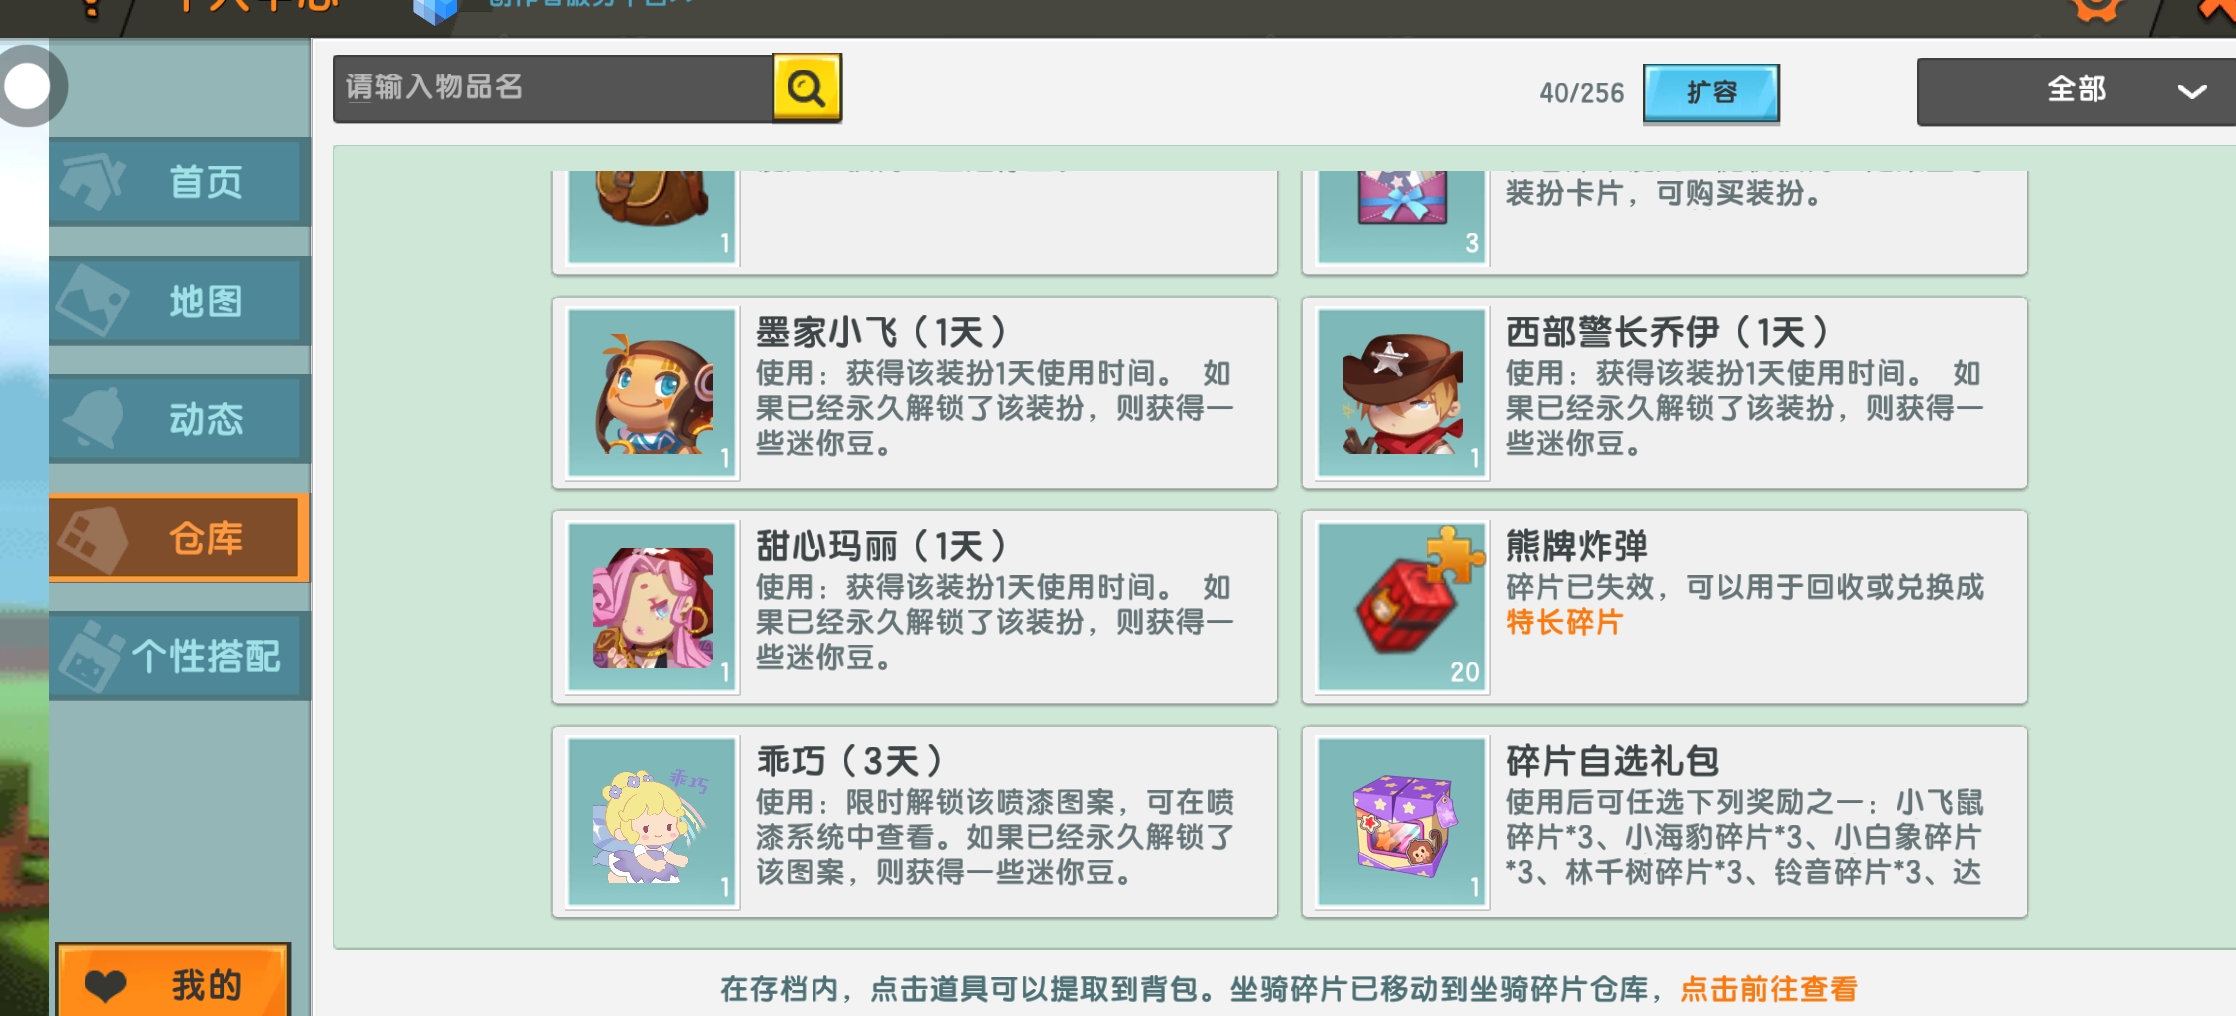Select the 碎片自选礼包 gift box icon
2236x1016 pixels.
click(x=1402, y=822)
